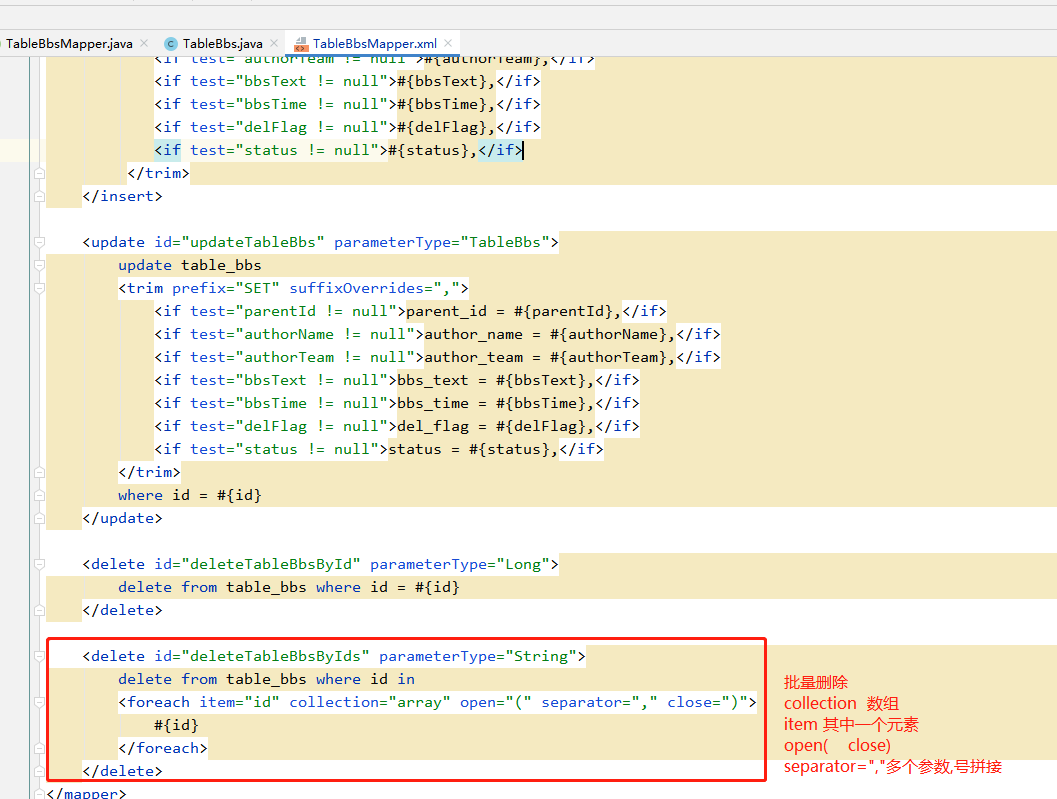Collapse the deleteTableBbsByIds delete block
The image size is (1057, 799).
point(39,656)
